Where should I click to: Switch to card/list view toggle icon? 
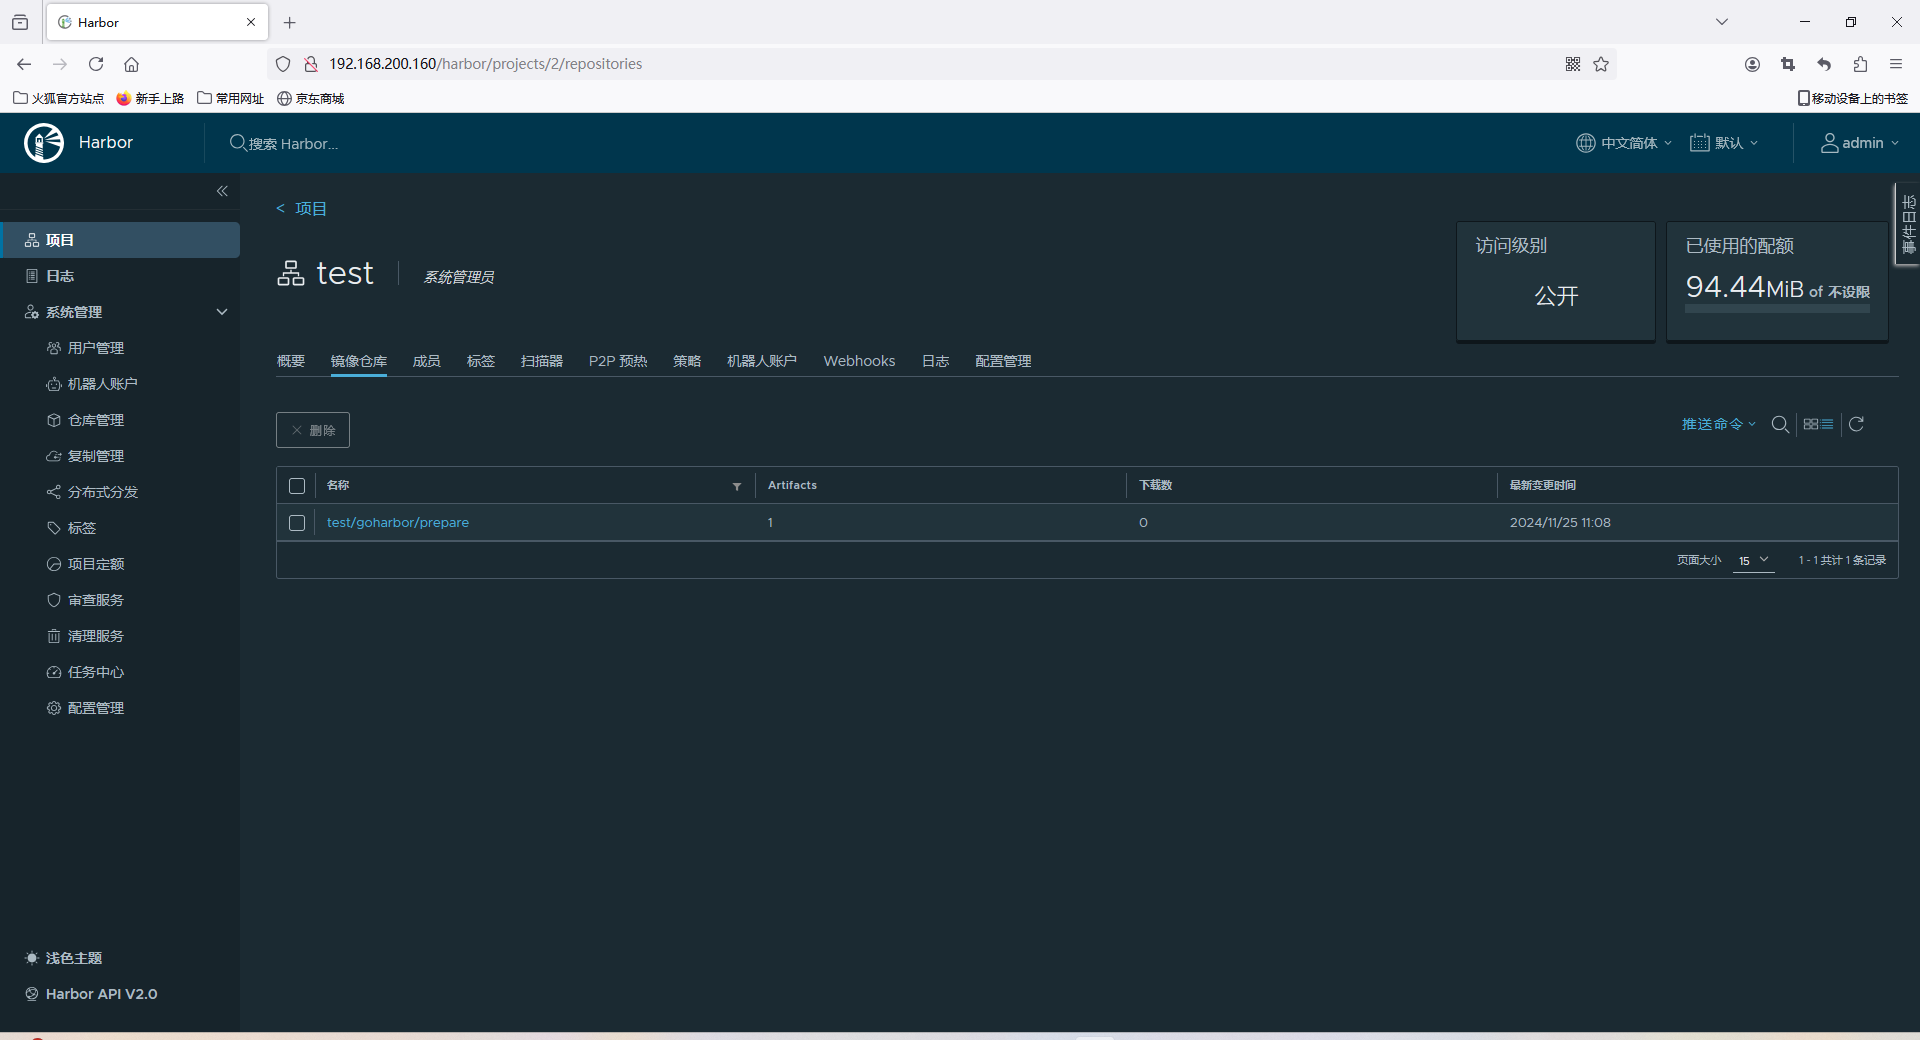click(x=1818, y=424)
